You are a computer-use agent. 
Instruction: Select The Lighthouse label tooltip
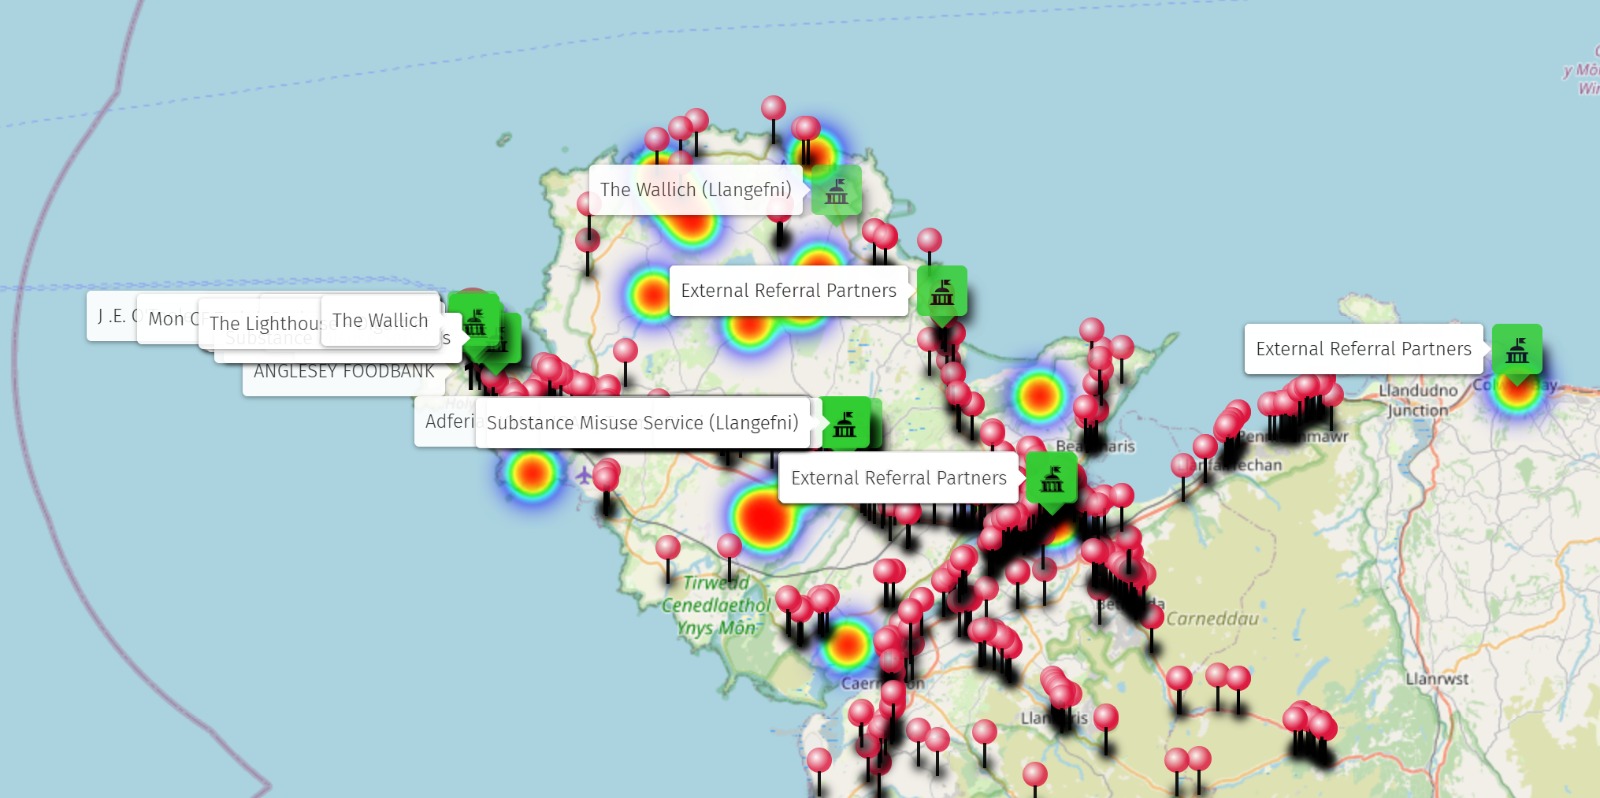(260, 323)
